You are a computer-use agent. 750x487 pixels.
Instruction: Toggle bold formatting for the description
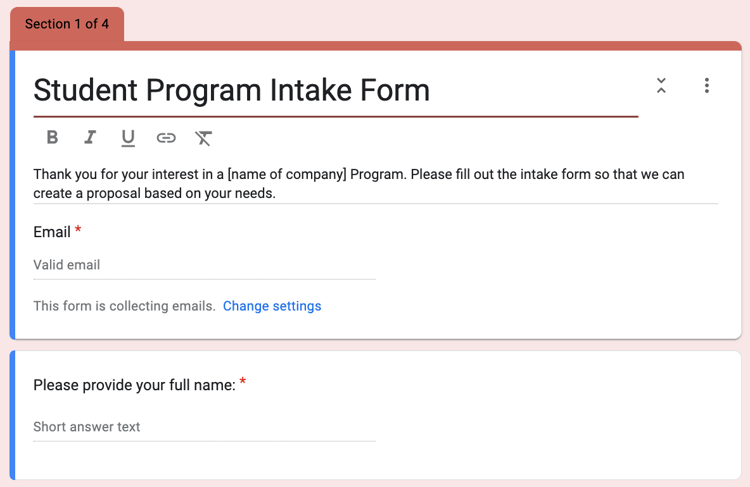[x=52, y=138]
